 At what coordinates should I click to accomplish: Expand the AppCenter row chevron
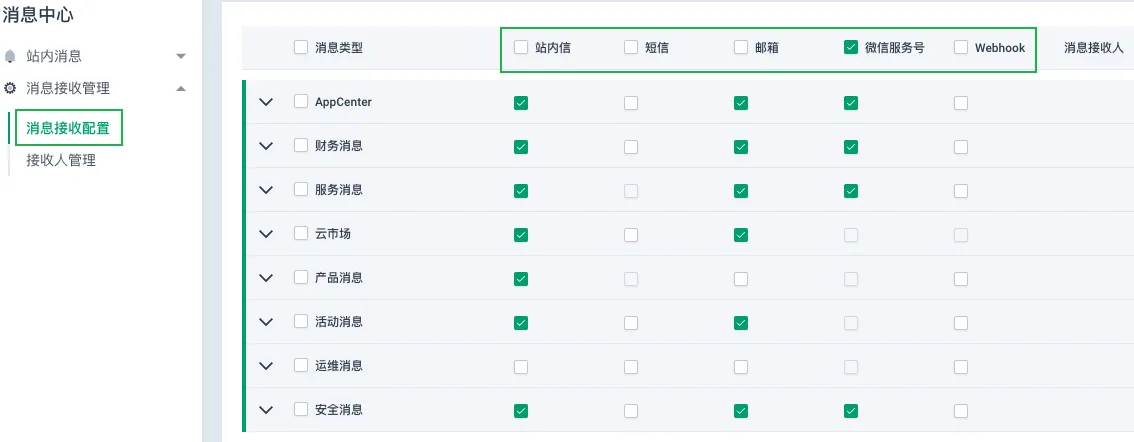coord(266,102)
